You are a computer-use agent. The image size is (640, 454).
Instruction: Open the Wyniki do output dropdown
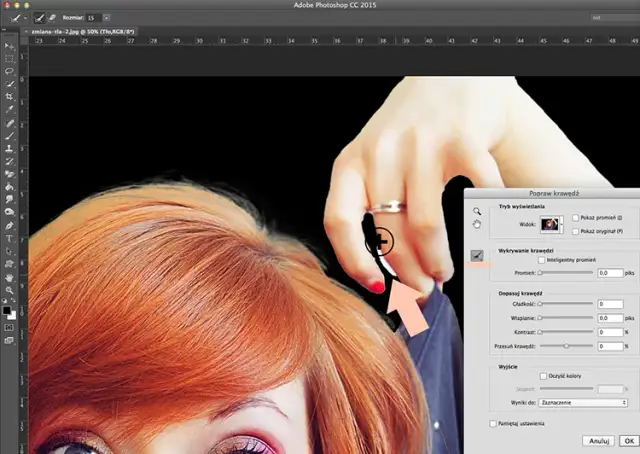click(x=582, y=403)
